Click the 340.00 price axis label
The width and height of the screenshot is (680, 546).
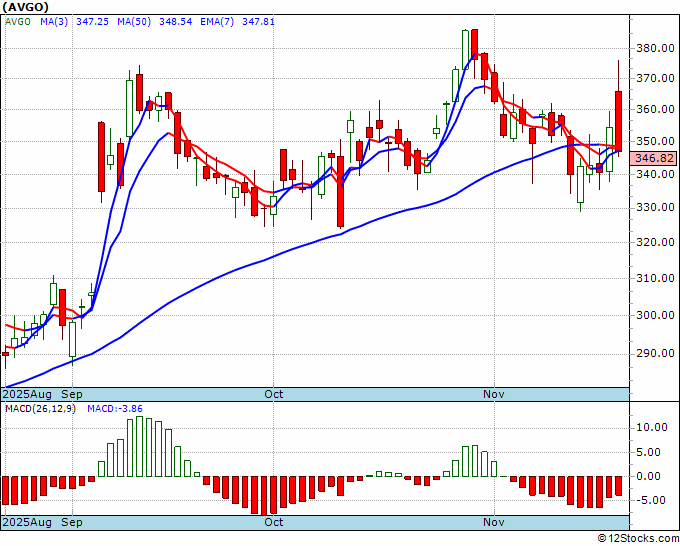click(655, 174)
